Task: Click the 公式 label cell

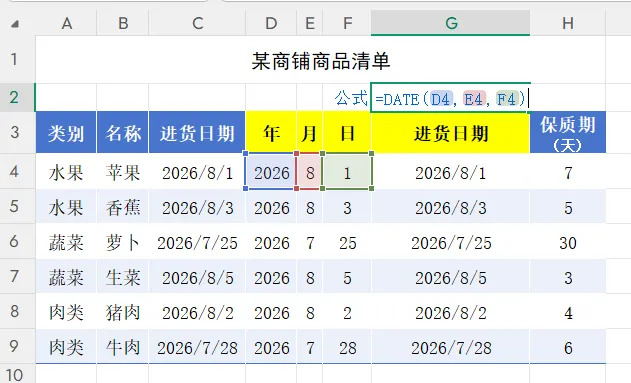Action: pos(347,98)
